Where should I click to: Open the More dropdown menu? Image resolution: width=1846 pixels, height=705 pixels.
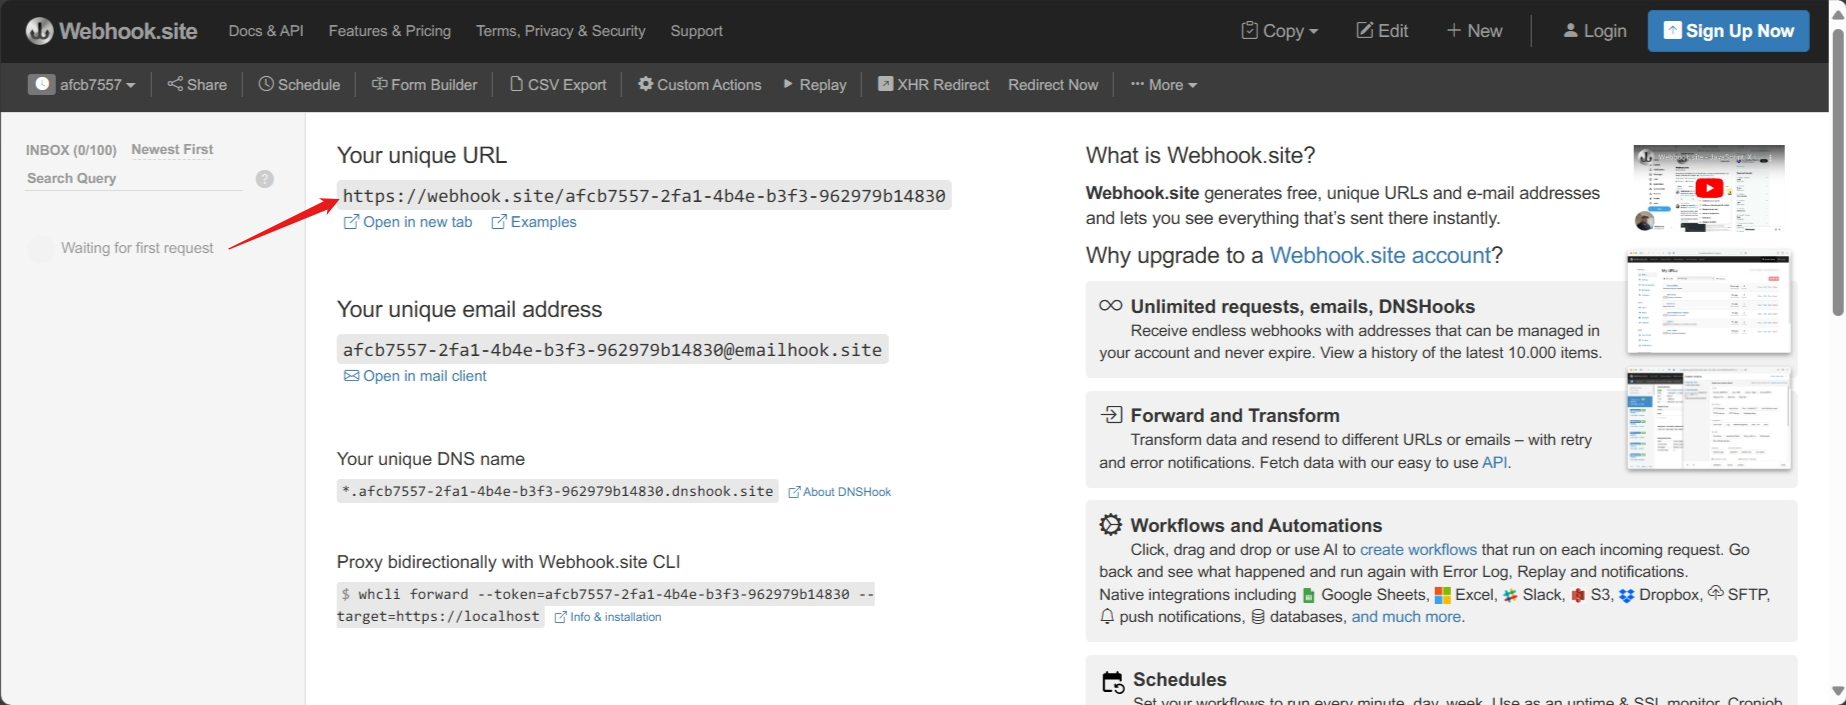(1164, 85)
